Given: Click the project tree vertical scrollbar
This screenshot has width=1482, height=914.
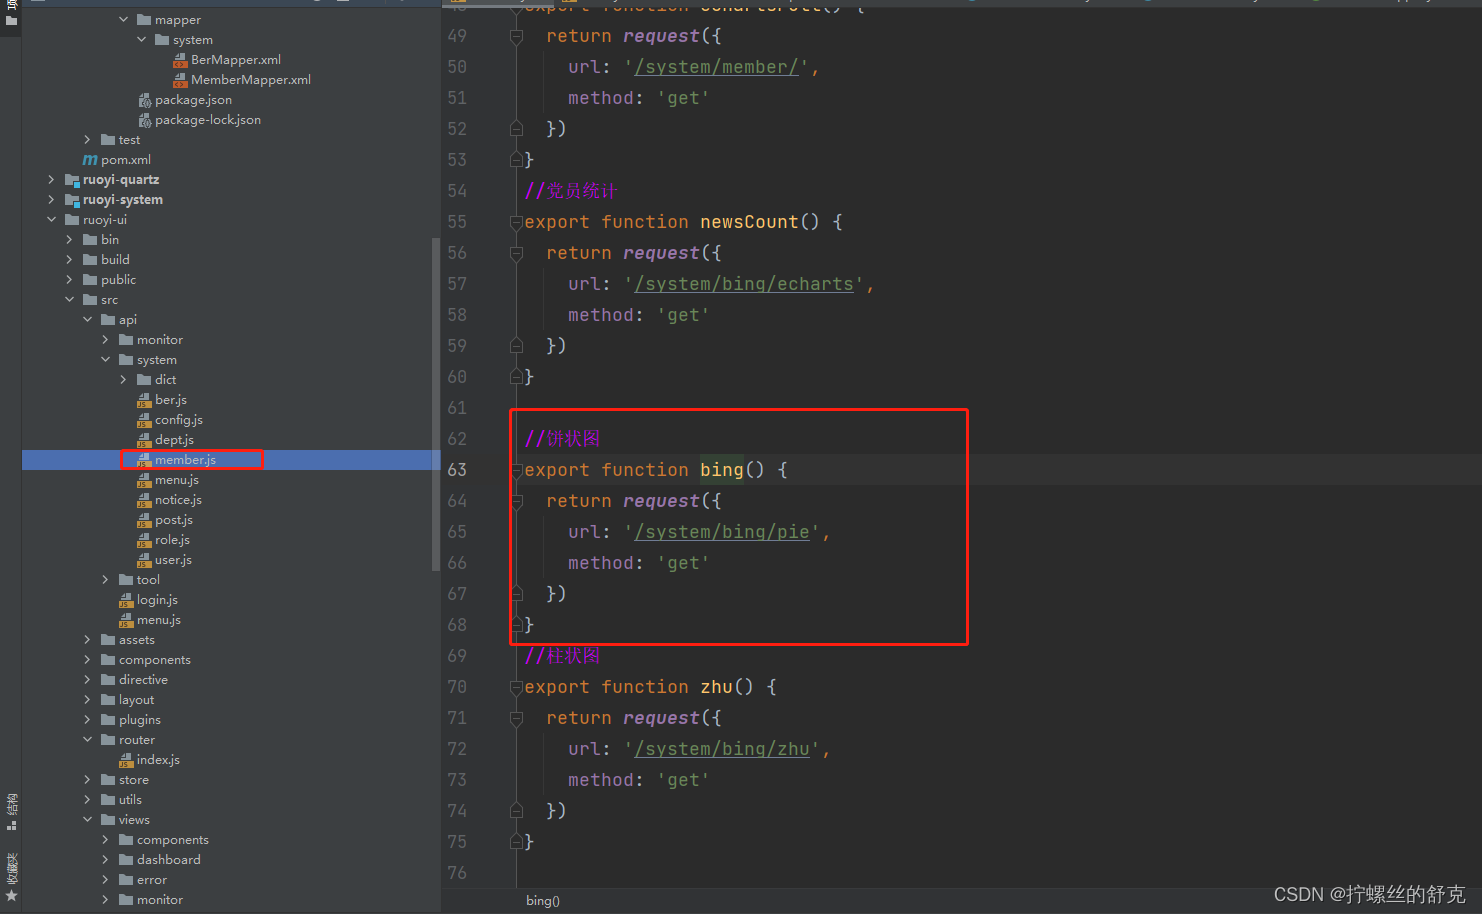Looking at the screenshot, I should [435, 404].
